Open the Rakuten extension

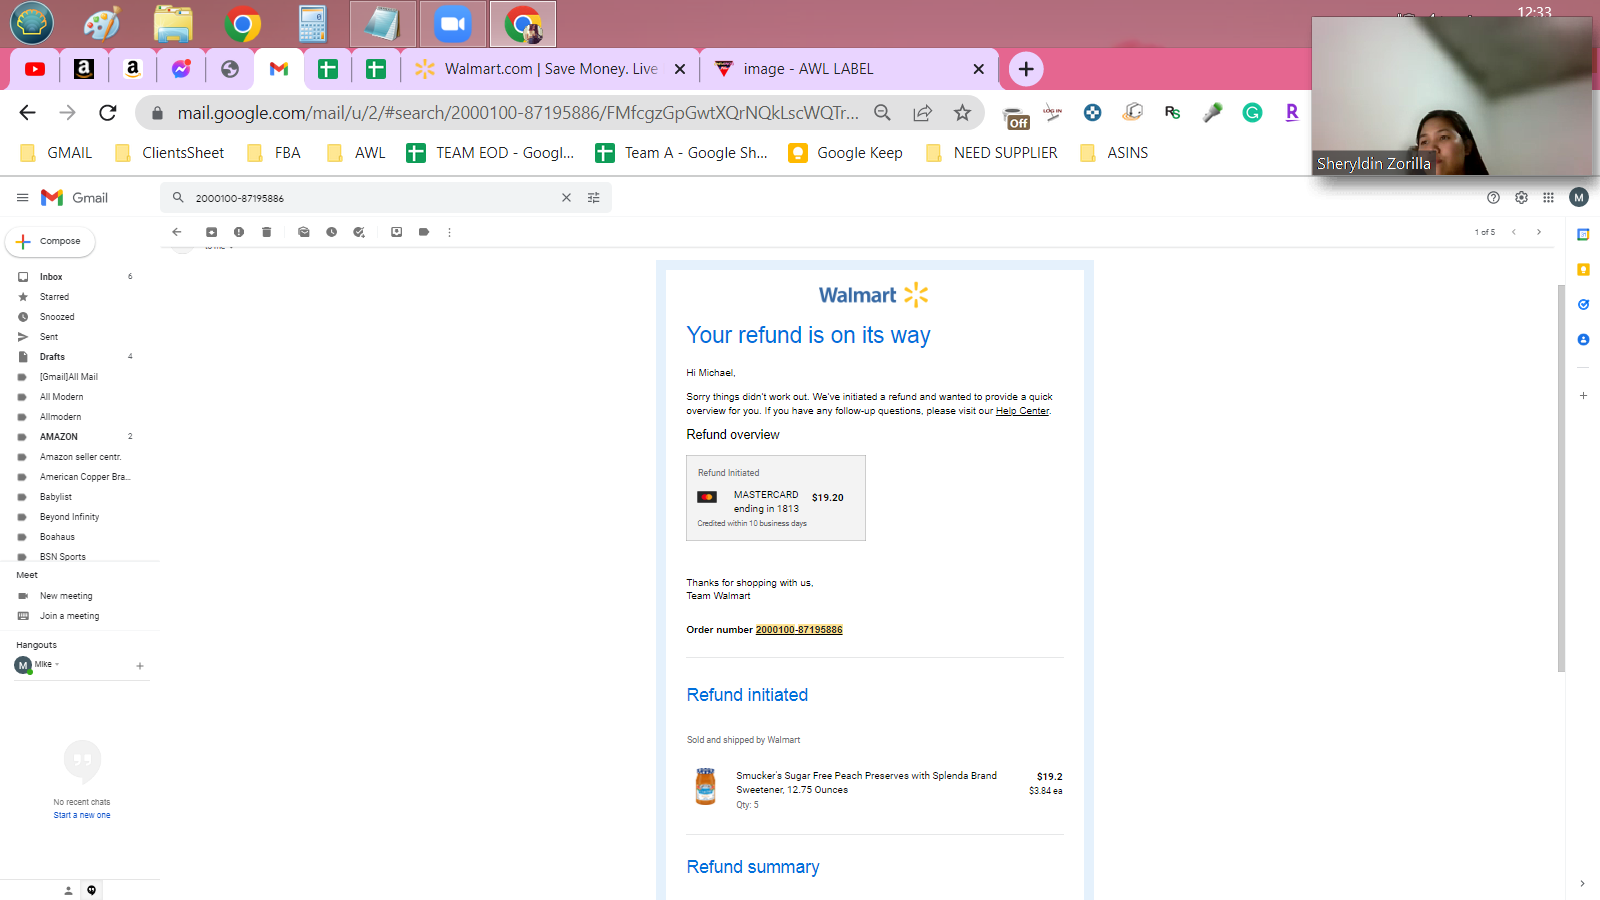coord(1292,113)
